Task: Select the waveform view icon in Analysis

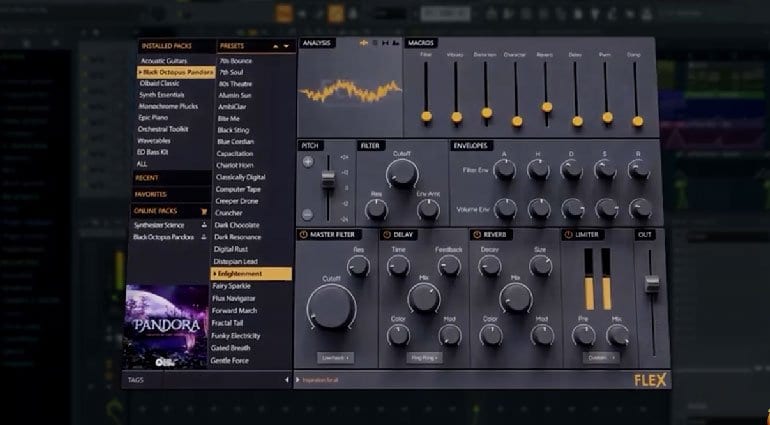Action: click(363, 43)
